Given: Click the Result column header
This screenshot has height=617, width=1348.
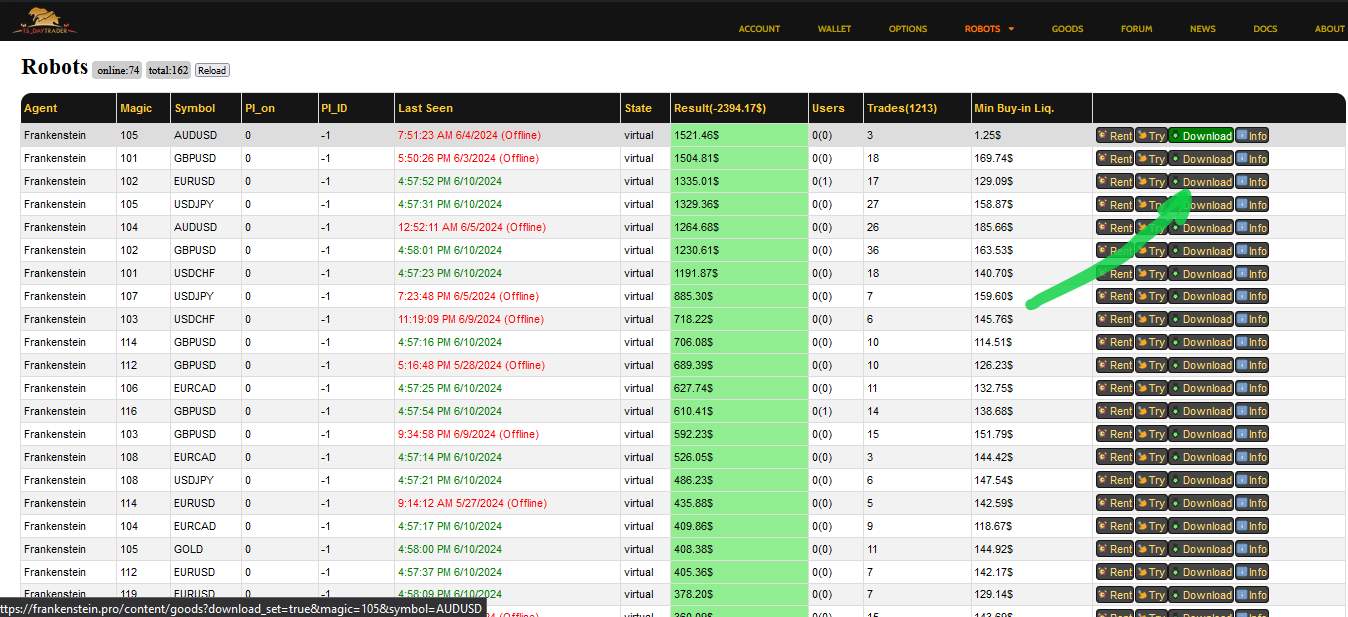Looking at the screenshot, I should [x=720, y=108].
